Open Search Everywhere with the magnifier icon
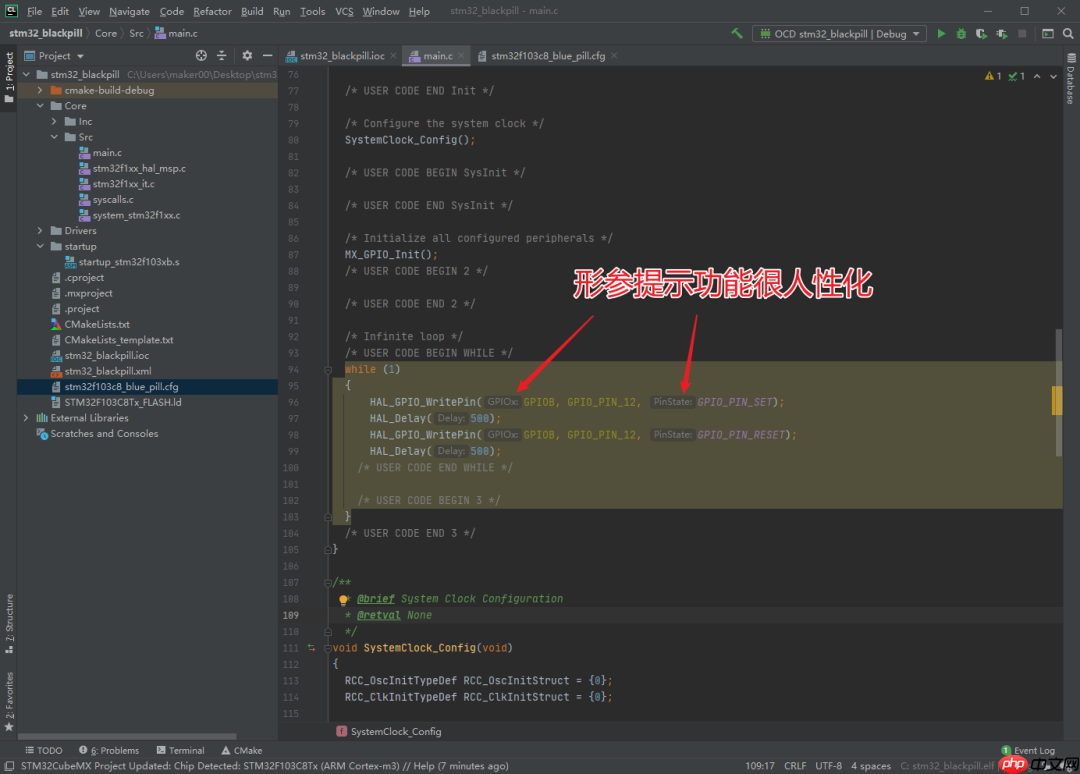The width and height of the screenshot is (1080, 774). coord(1066,33)
